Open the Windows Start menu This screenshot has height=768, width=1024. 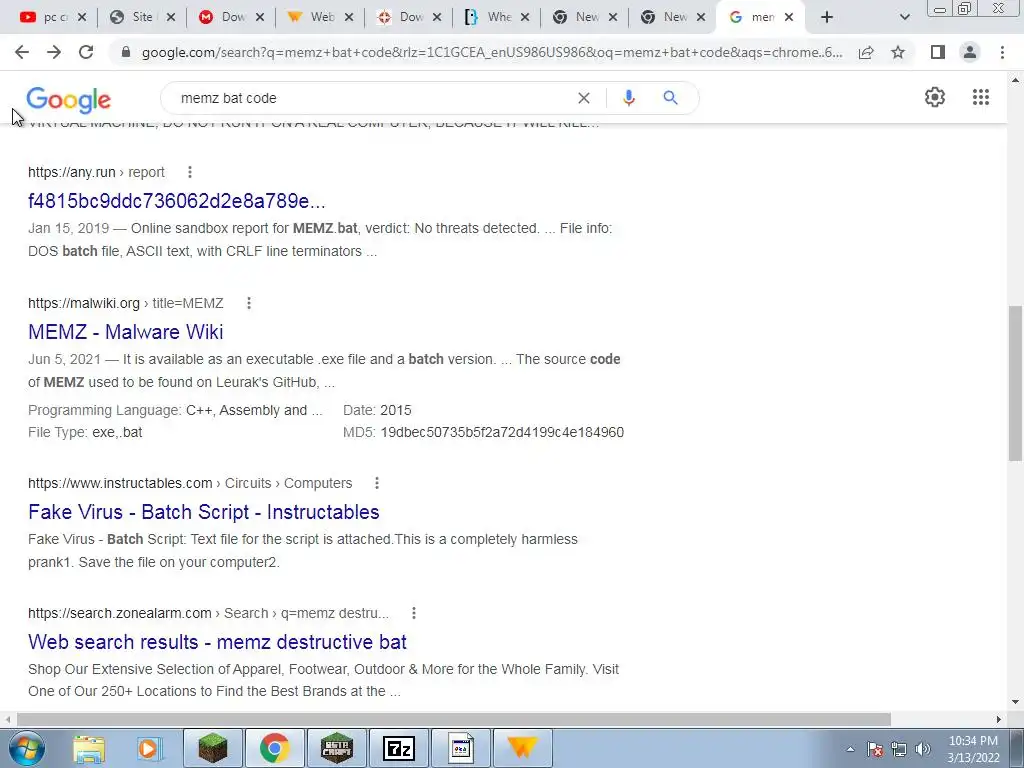27,748
